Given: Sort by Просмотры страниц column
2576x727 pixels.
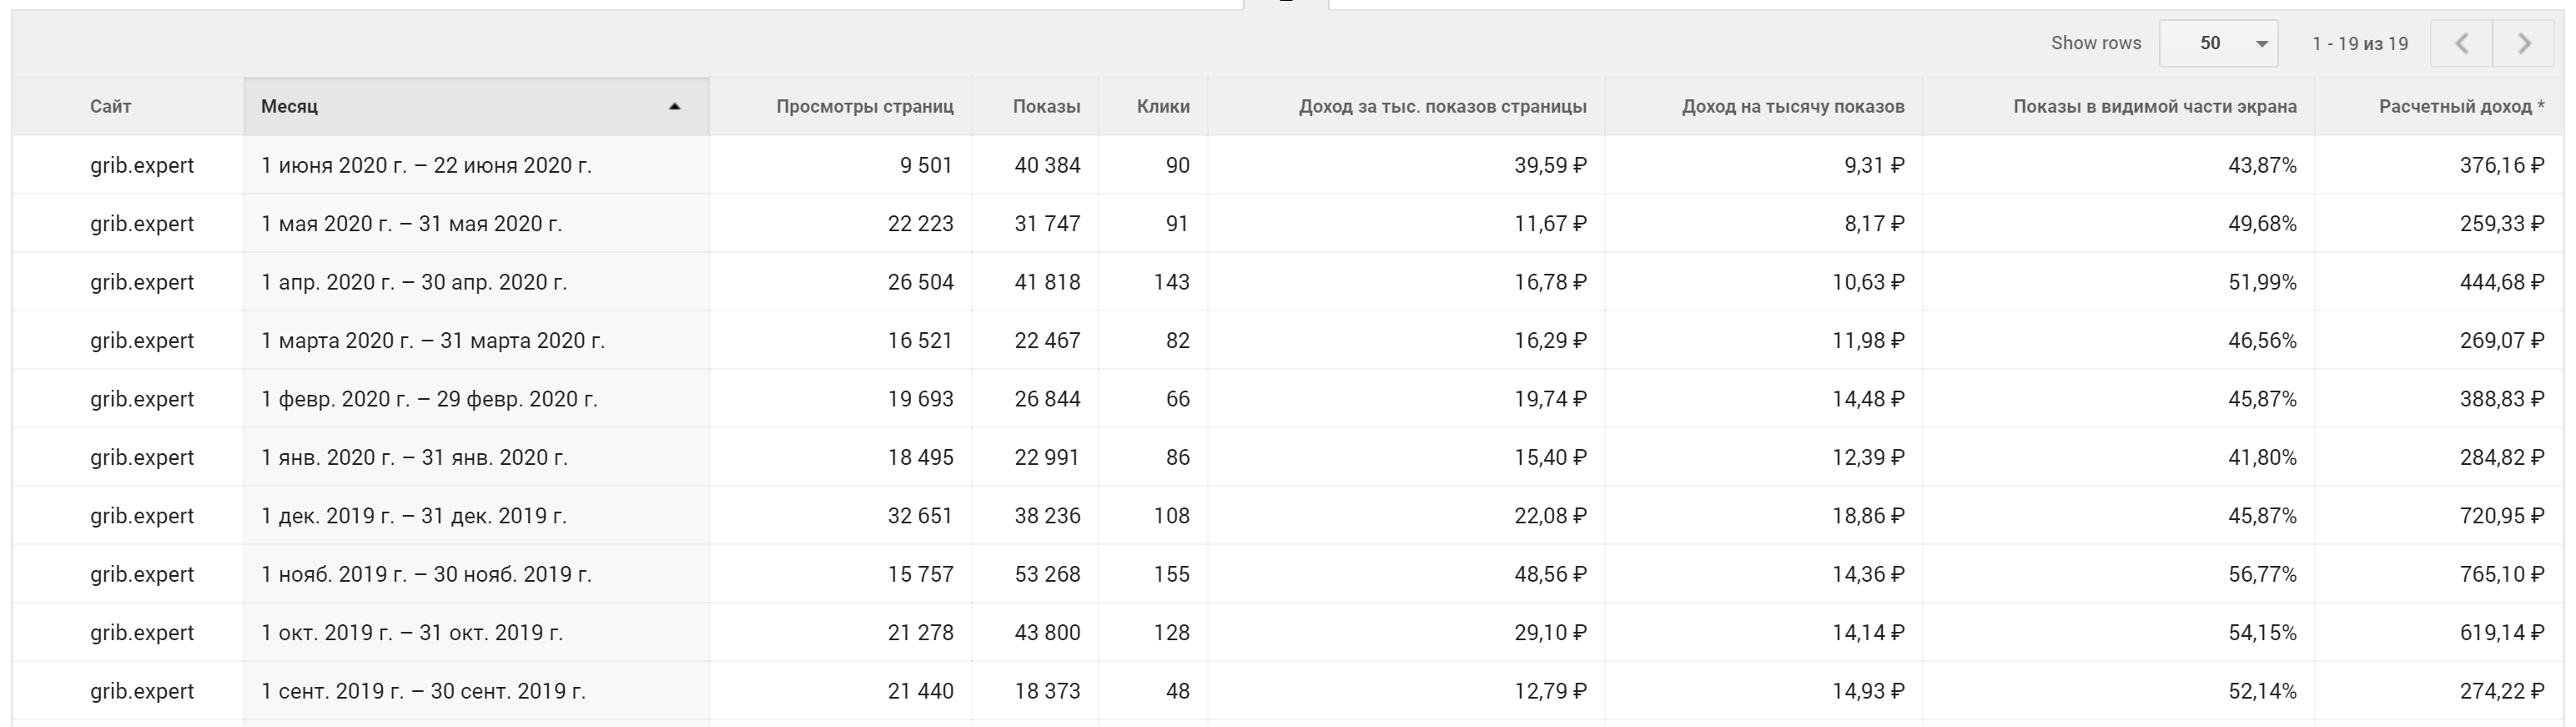Looking at the screenshot, I should coord(864,106).
